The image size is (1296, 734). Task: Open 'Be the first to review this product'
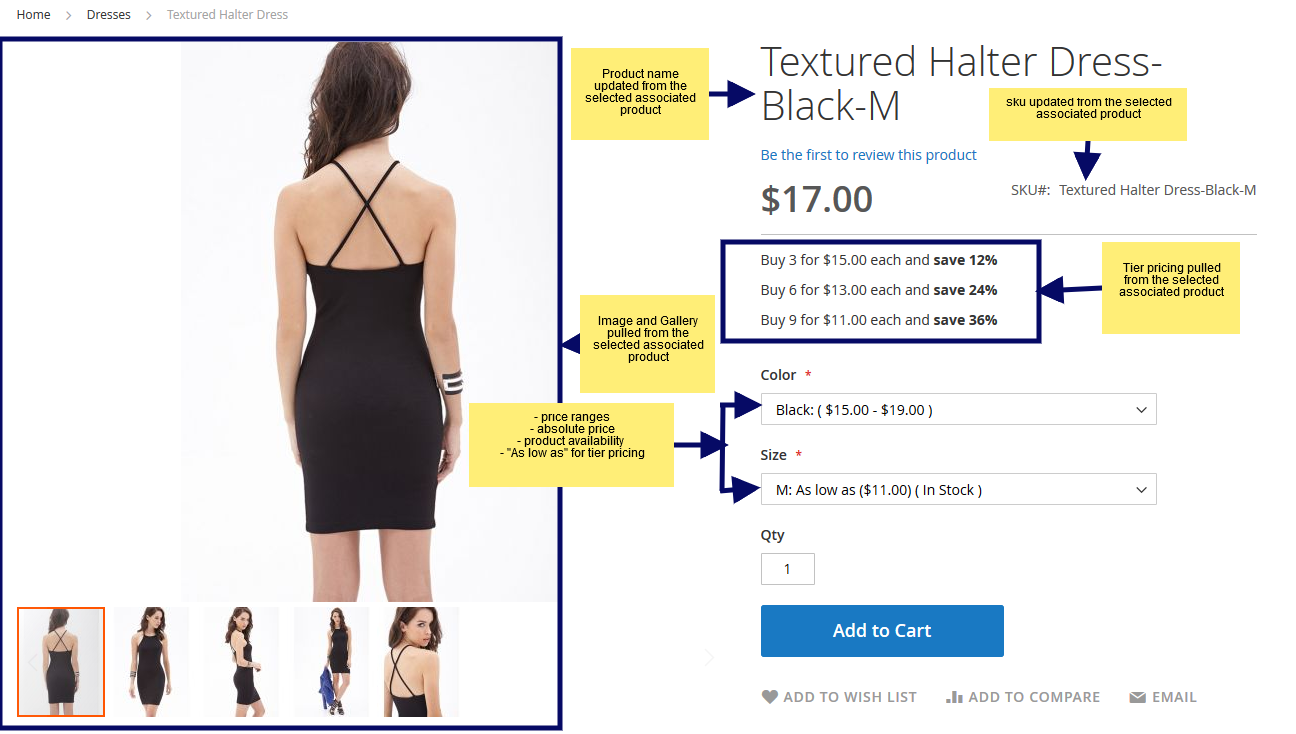tap(868, 155)
